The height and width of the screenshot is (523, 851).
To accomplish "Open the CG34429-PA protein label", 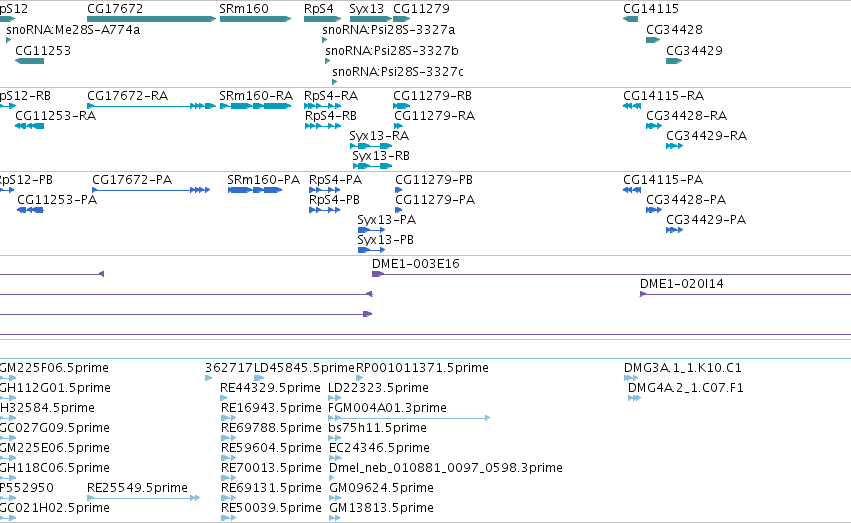I will (x=706, y=220).
